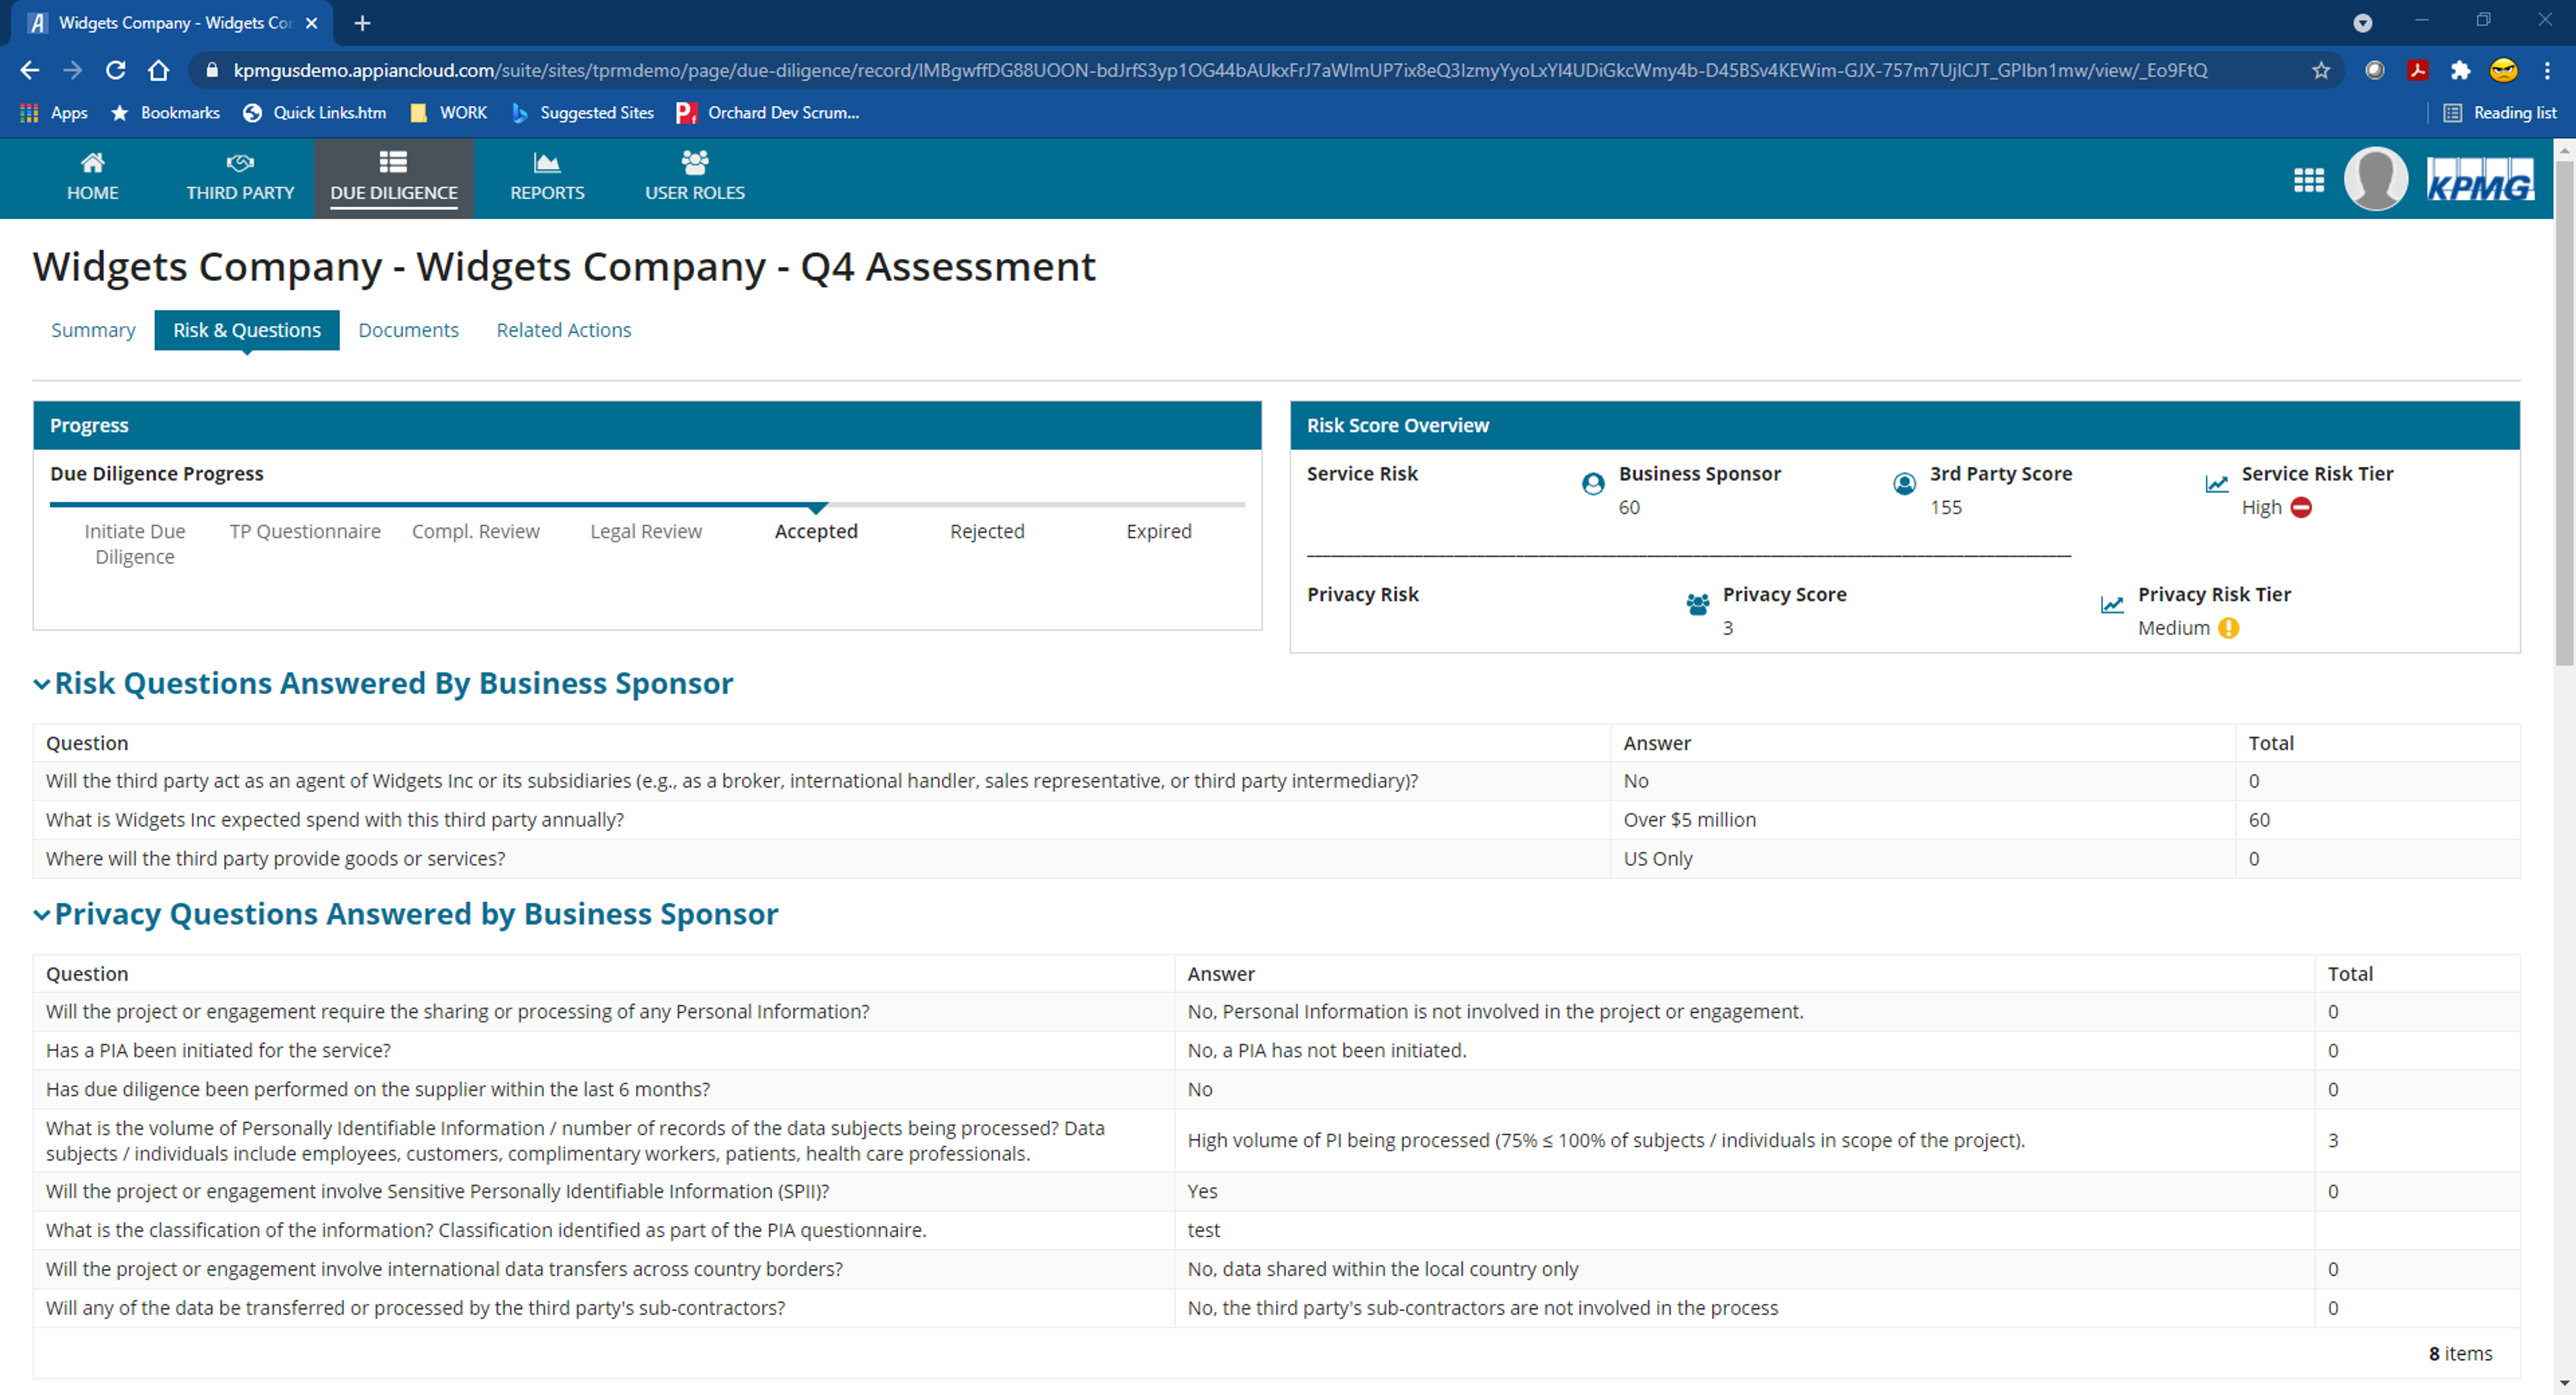
Task: Open the Extensions puzzle icon
Action: coord(2460,70)
